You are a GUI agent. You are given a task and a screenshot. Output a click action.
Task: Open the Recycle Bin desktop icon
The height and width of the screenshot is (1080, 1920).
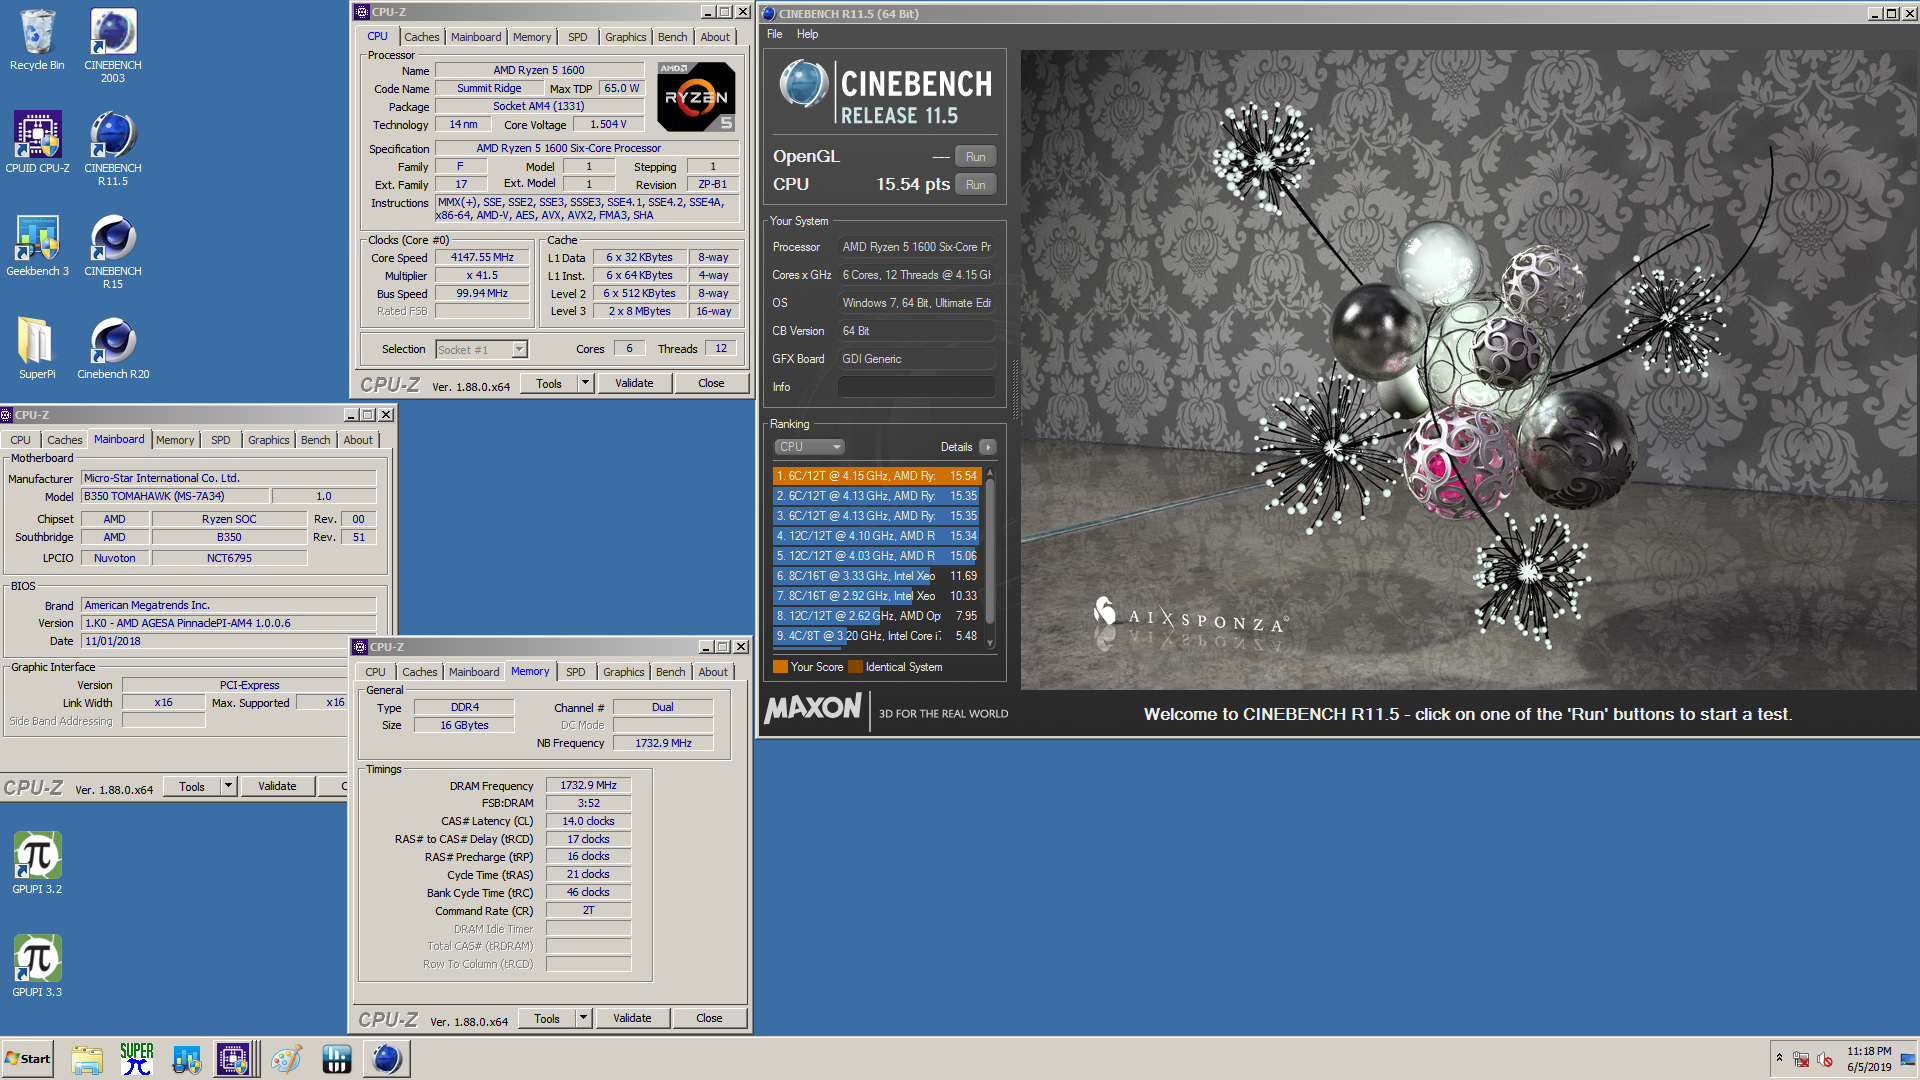(37, 40)
